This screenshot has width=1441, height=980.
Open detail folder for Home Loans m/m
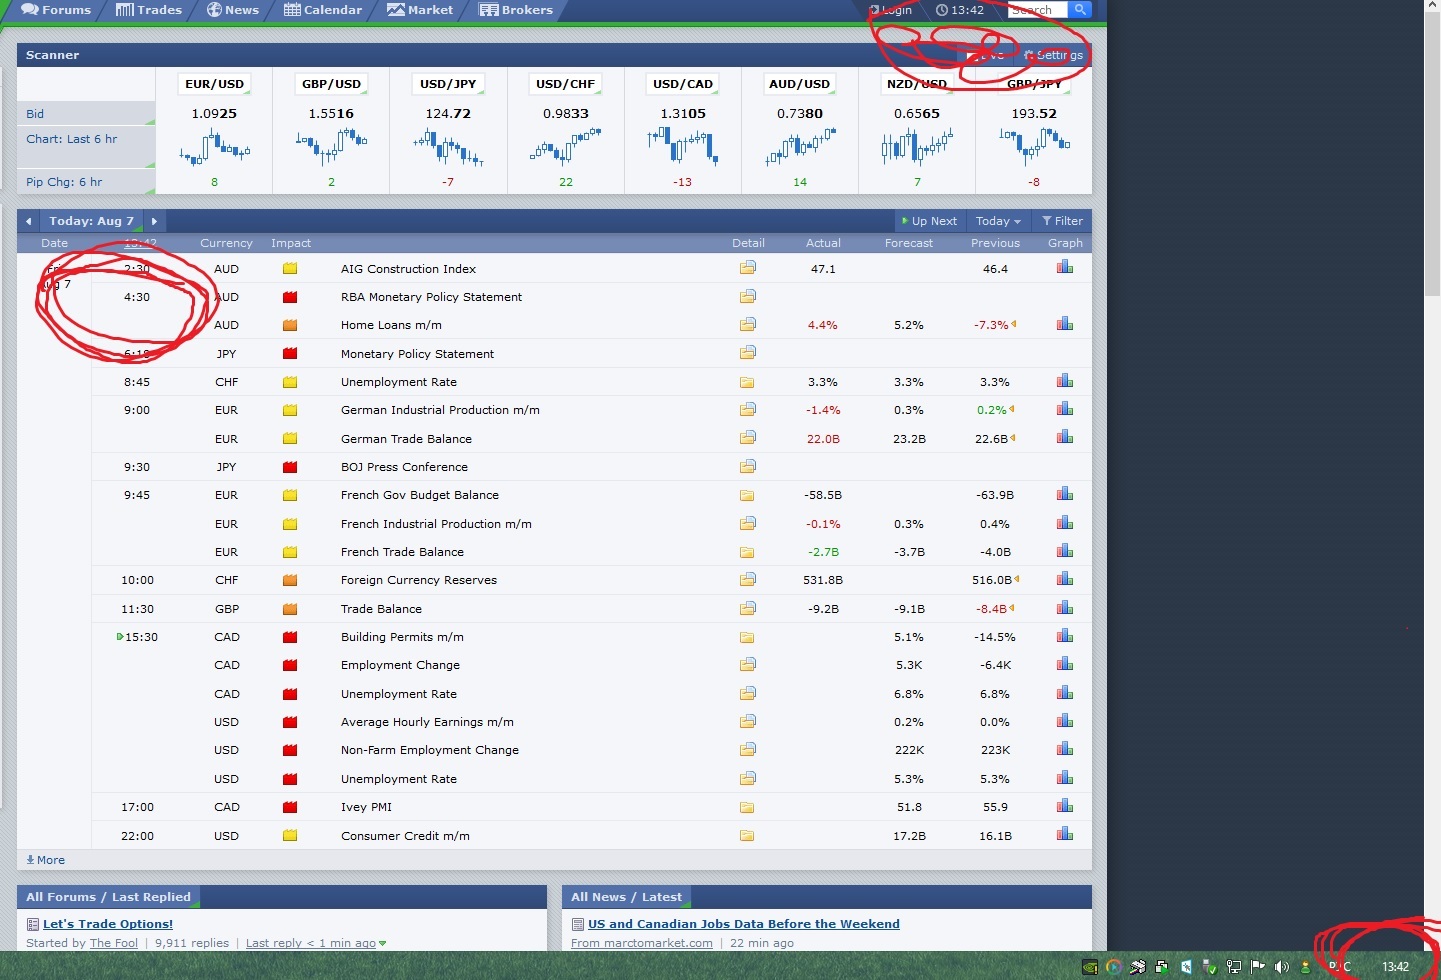click(747, 324)
